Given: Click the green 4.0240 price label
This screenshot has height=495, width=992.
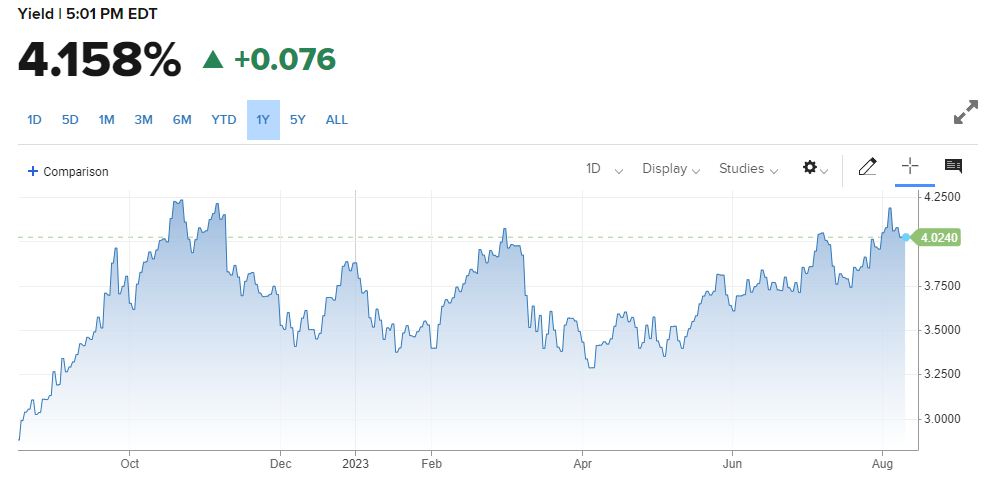Looking at the screenshot, I should 939,237.
